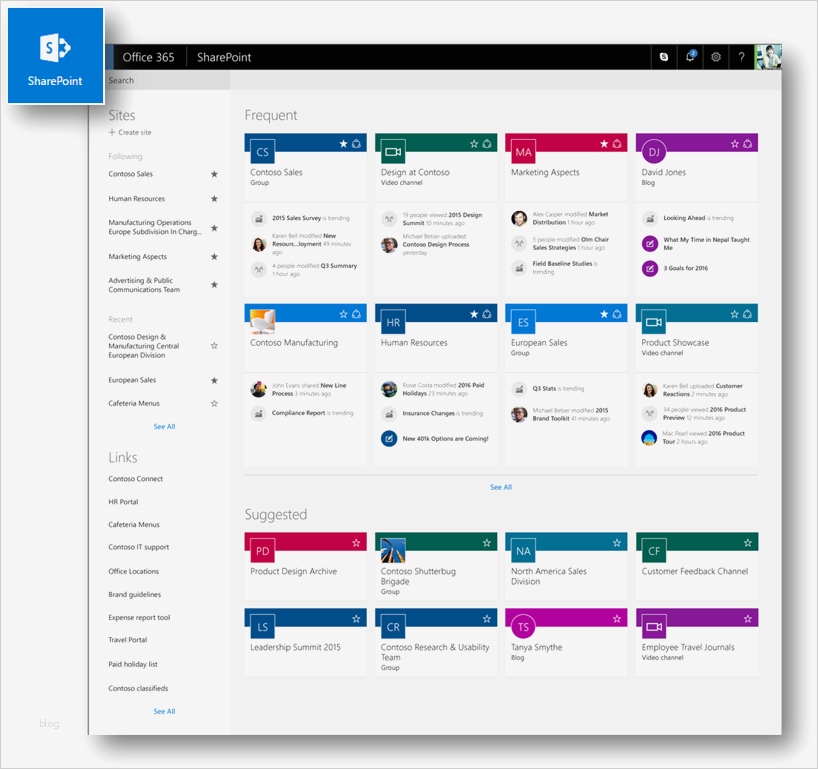The width and height of the screenshot is (818, 769).
Task: Open the notifications bell
Action: [690, 56]
